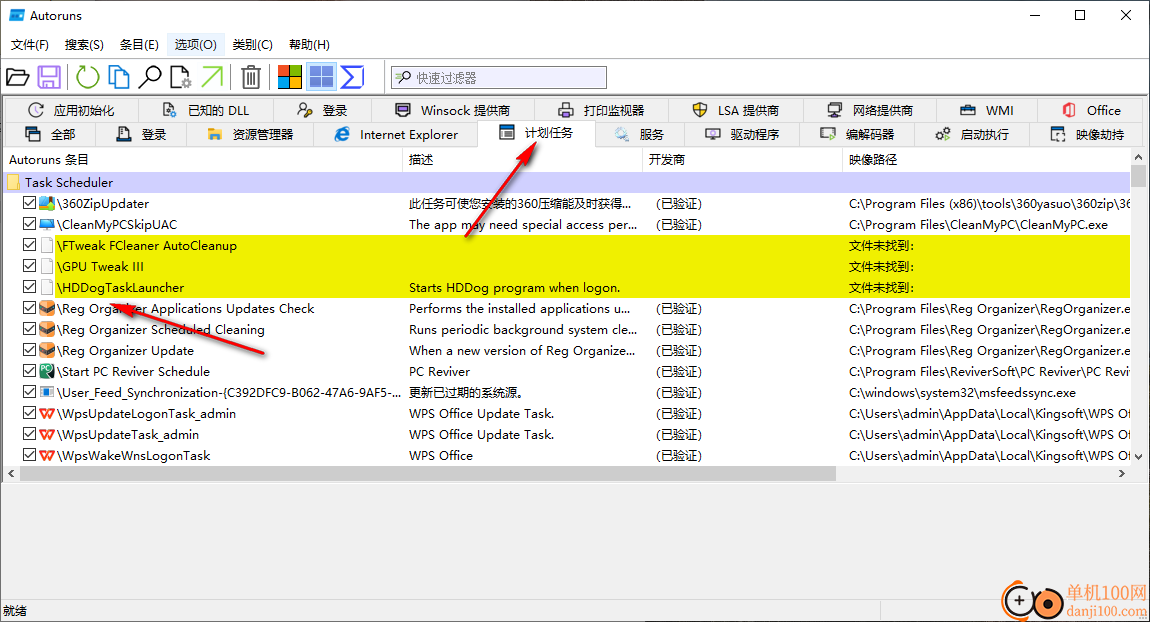
Task: Sort by the 开发商 column header
Action: coord(743,160)
